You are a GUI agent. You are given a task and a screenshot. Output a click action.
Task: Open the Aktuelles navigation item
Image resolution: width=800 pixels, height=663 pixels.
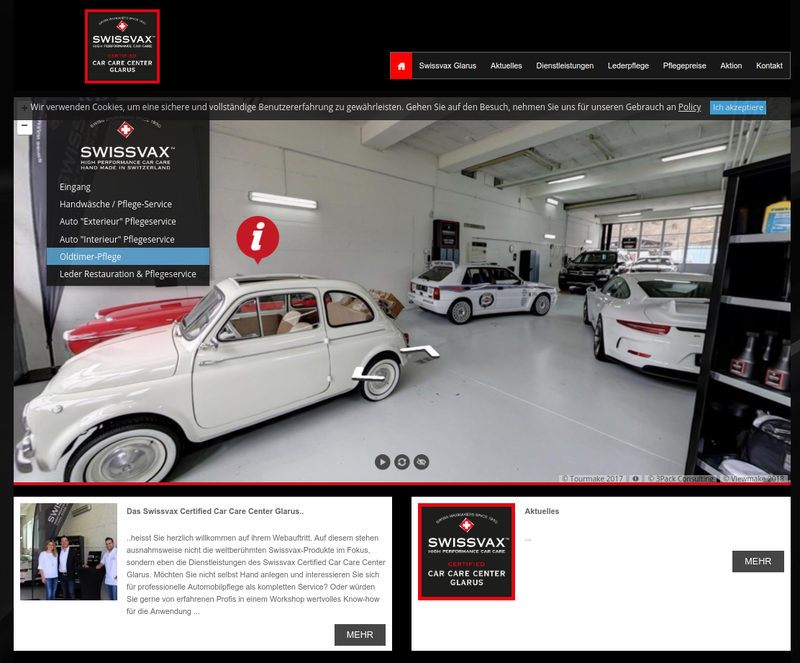point(506,66)
